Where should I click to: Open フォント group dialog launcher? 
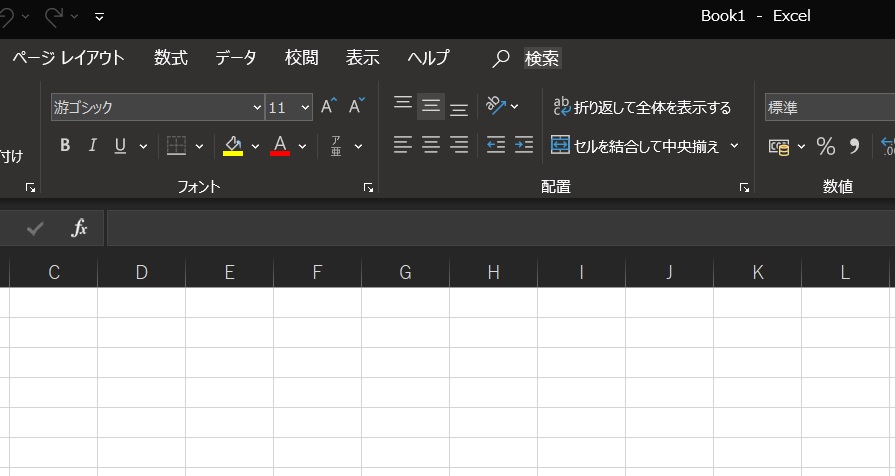pyautogui.click(x=369, y=188)
